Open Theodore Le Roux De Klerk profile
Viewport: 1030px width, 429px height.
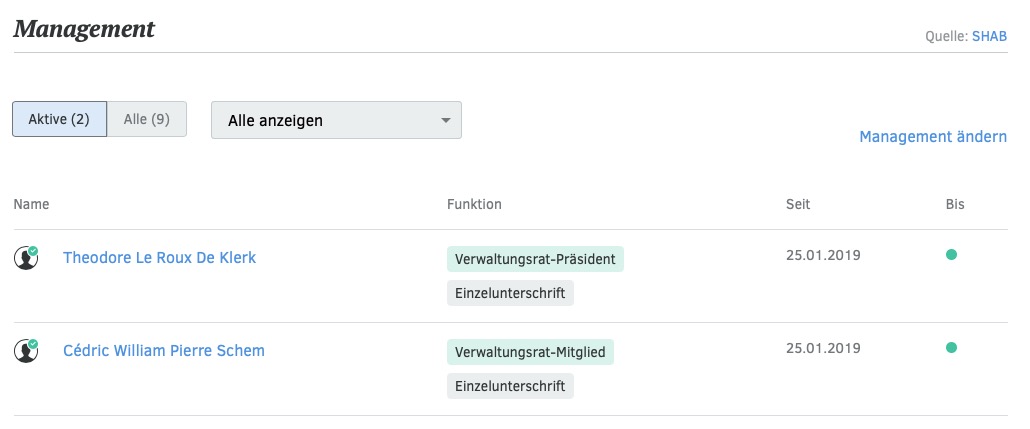[159, 258]
